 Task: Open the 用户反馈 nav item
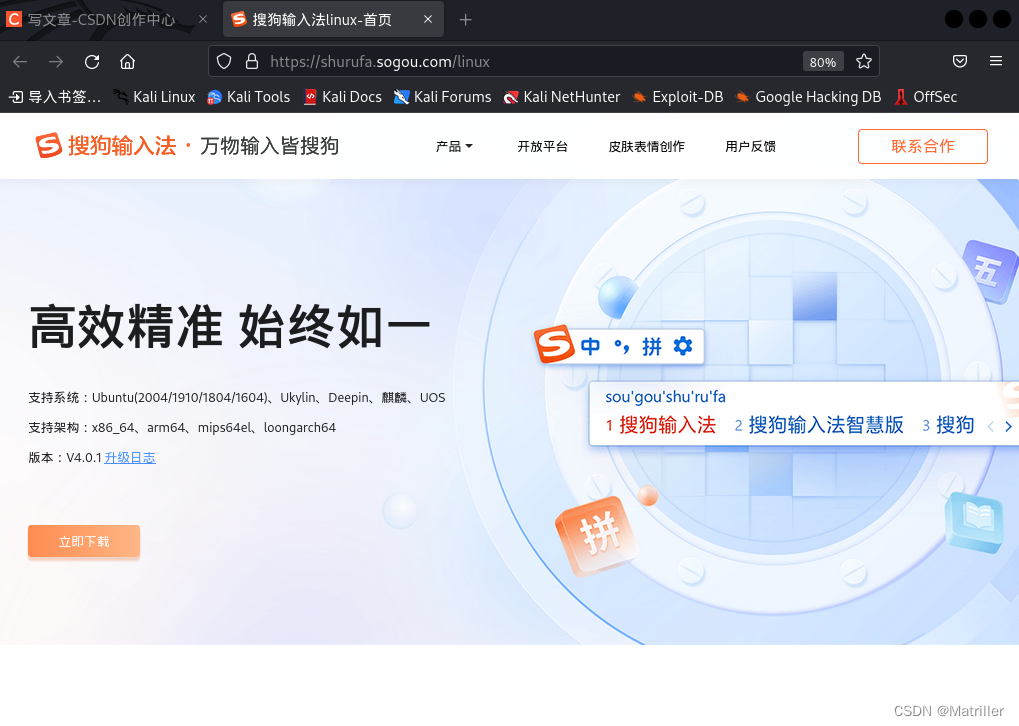click(x=751, y=146)
